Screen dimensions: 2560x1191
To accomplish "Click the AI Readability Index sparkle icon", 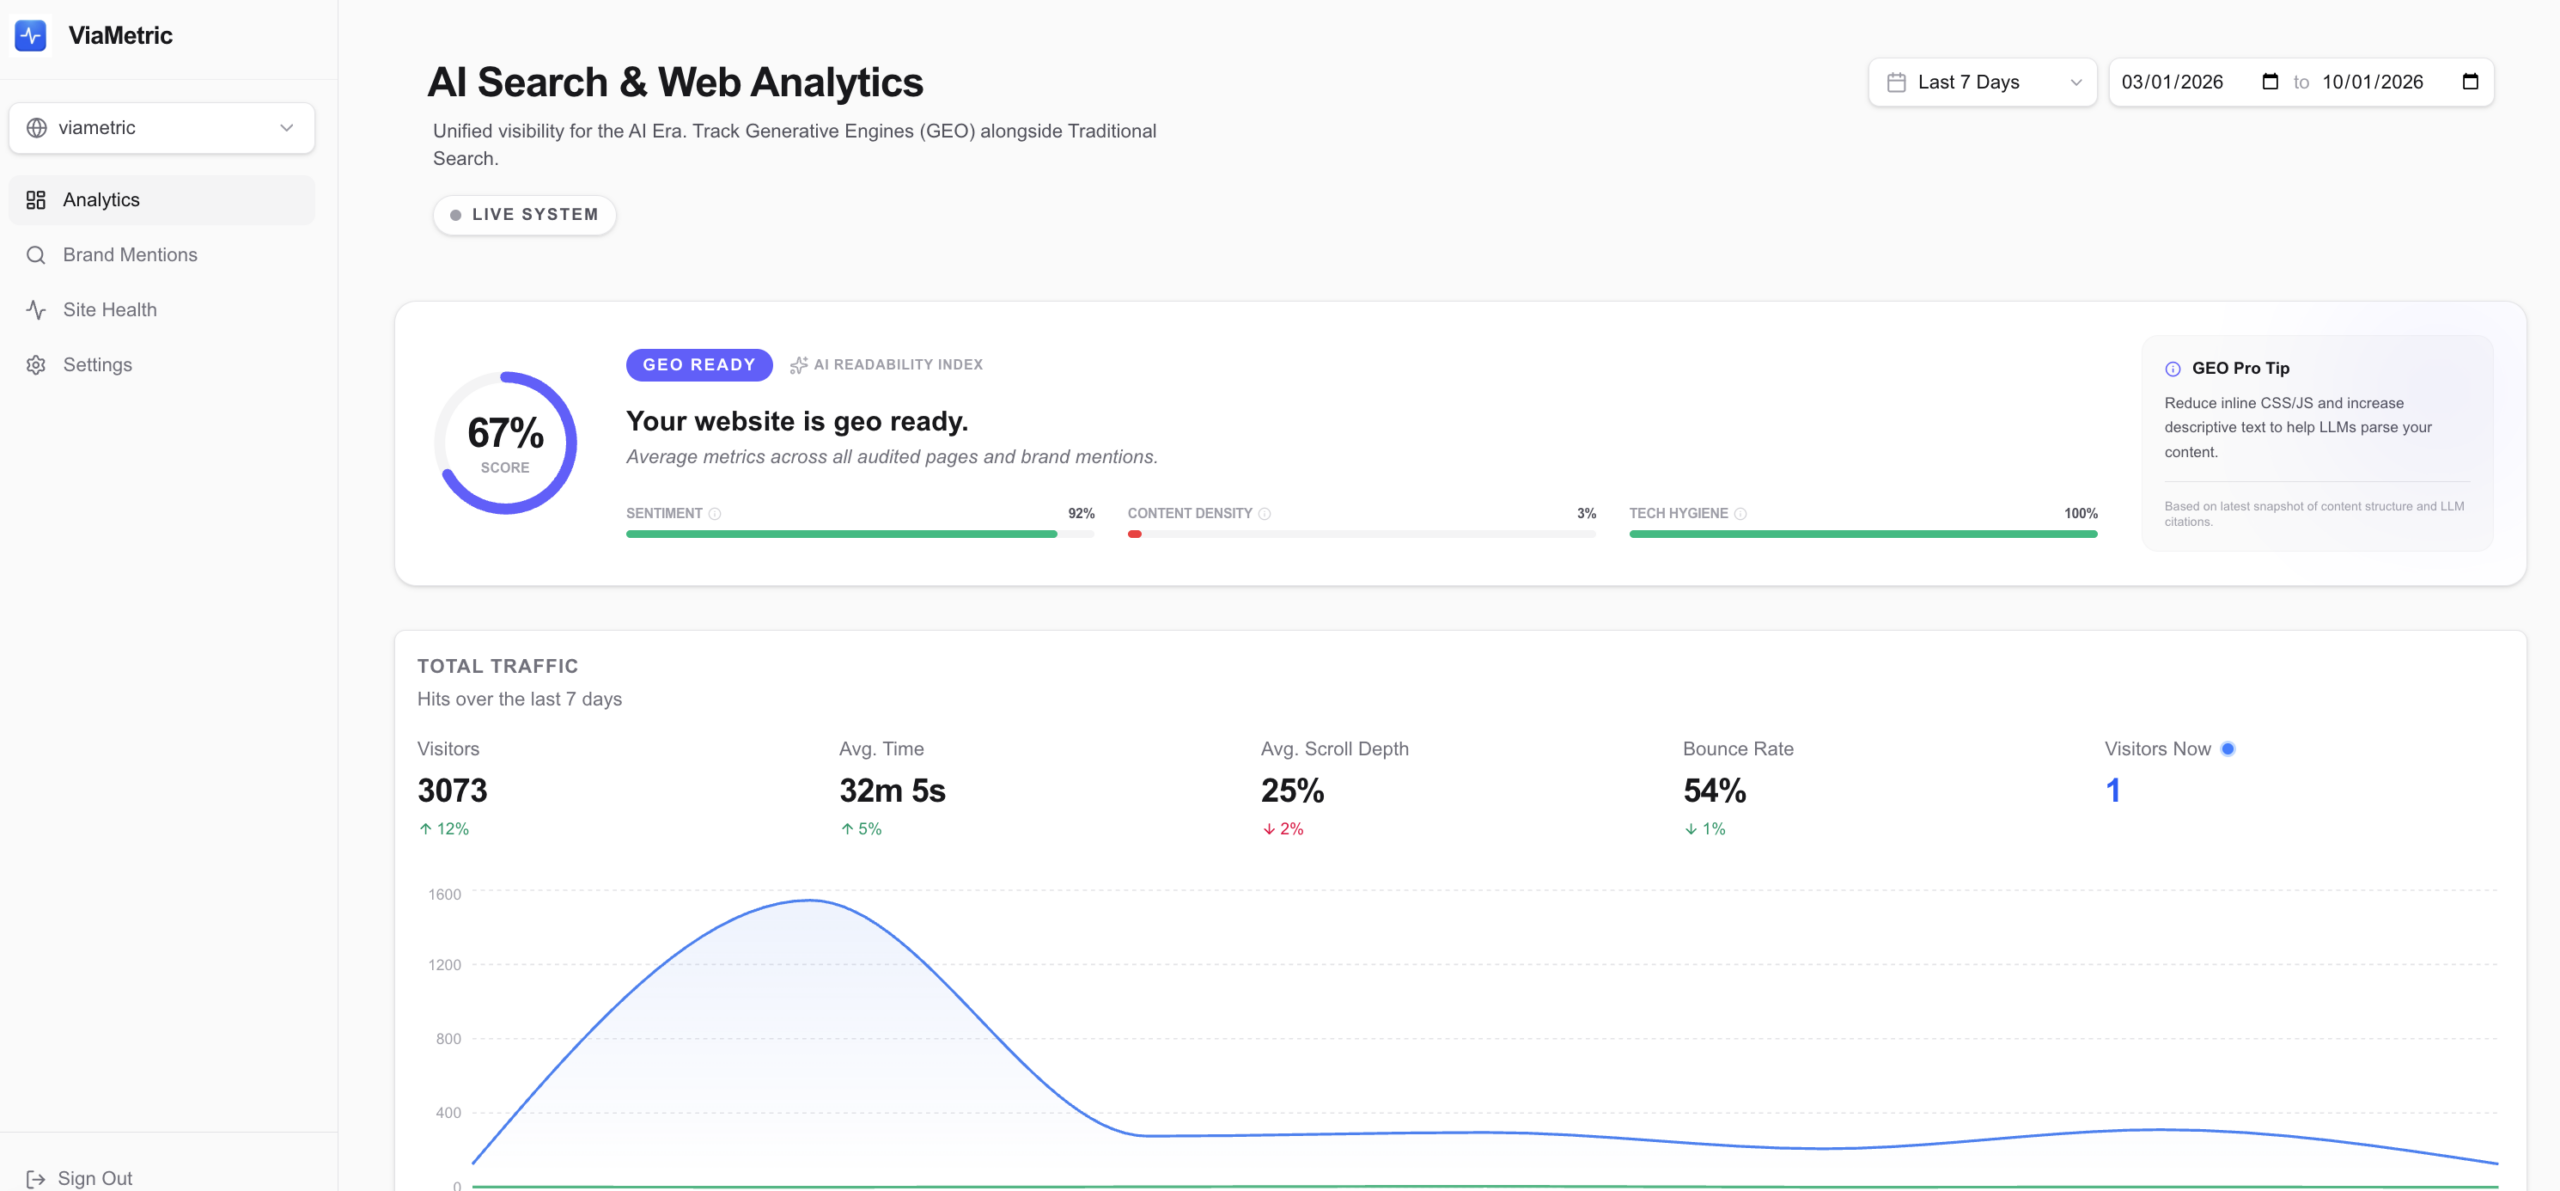I will pyautogui.click(x=798, y=366).
